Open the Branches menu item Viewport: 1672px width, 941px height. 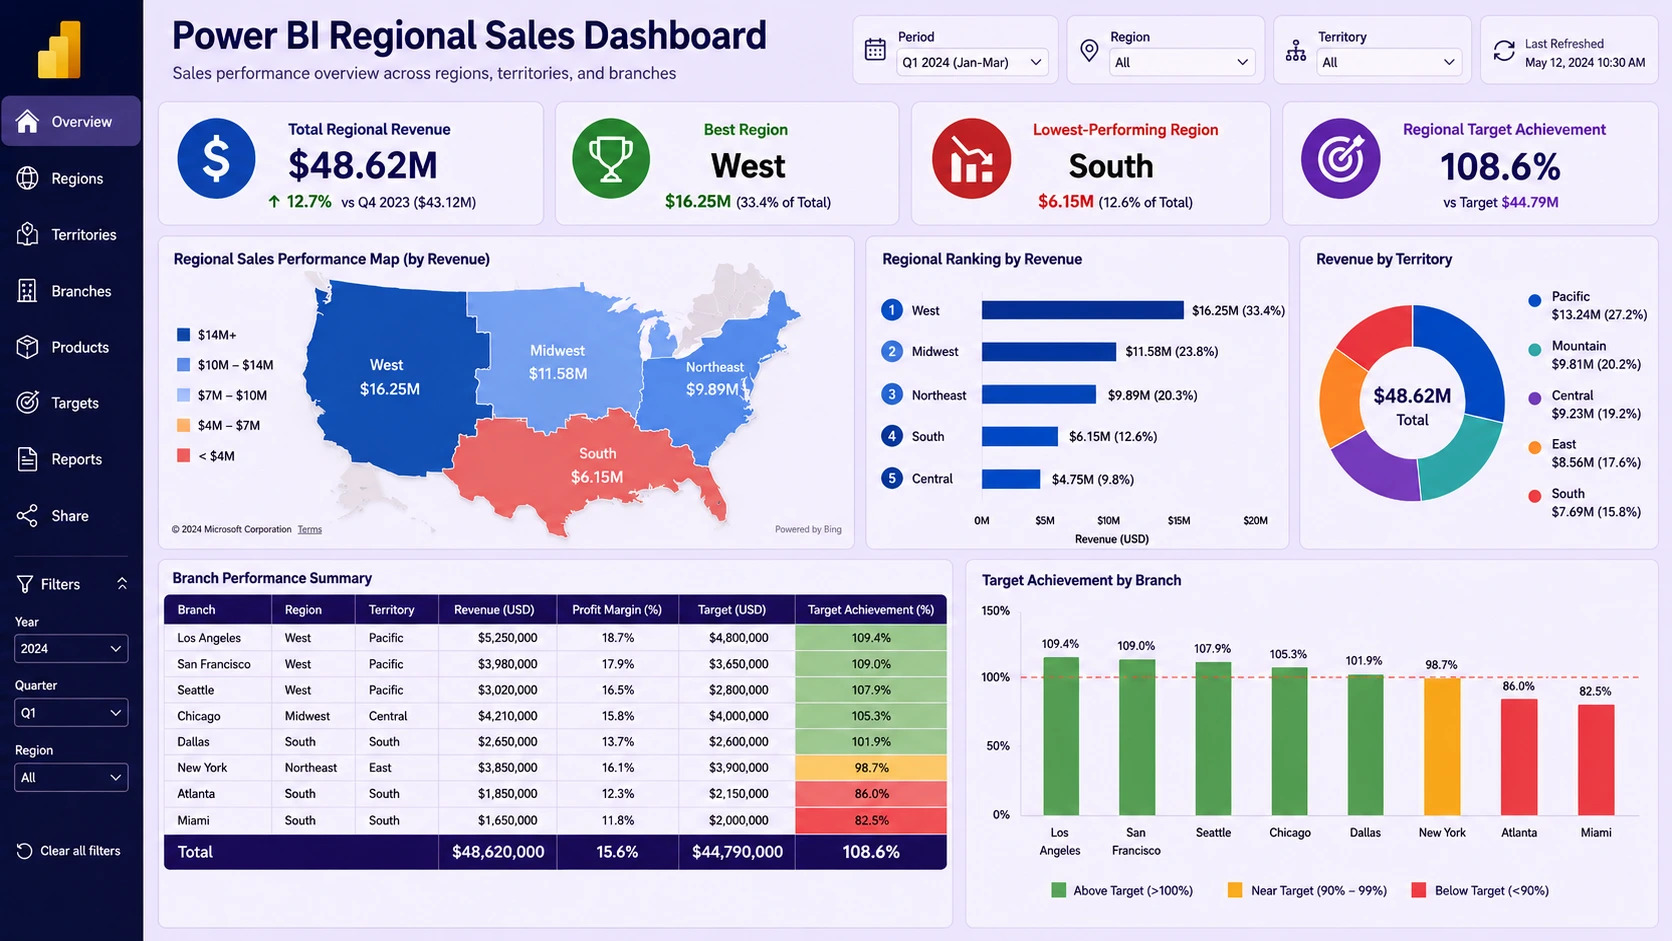click(71, 291)
